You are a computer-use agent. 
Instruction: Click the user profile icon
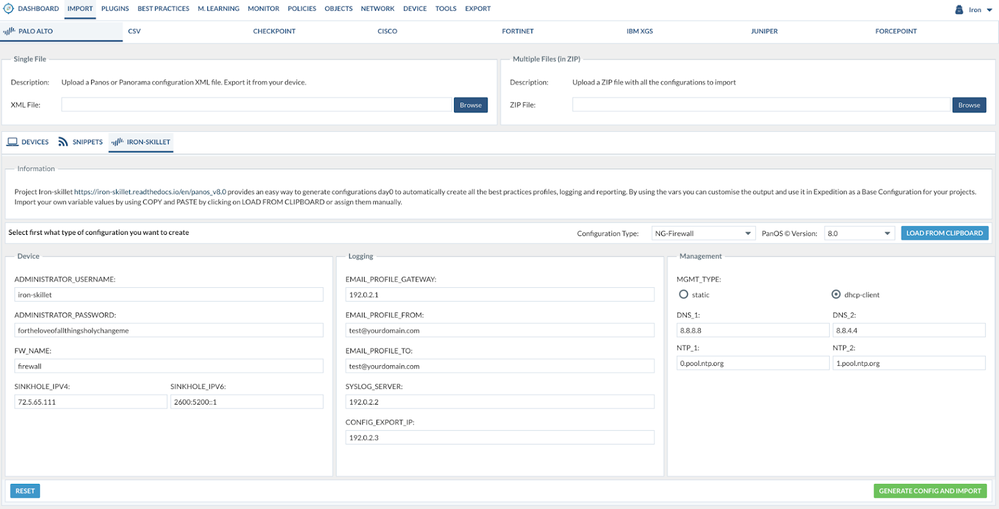point(960,9)
